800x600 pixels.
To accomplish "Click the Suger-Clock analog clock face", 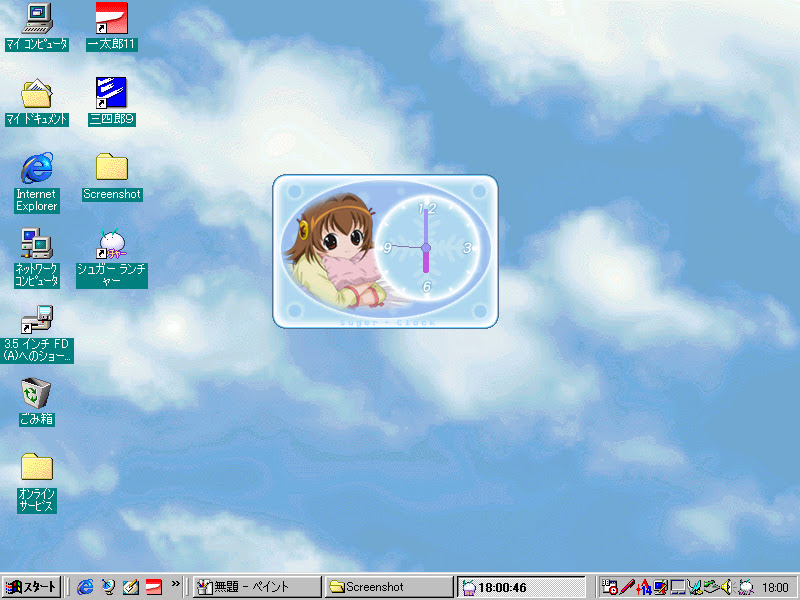I will coord(426,248).
